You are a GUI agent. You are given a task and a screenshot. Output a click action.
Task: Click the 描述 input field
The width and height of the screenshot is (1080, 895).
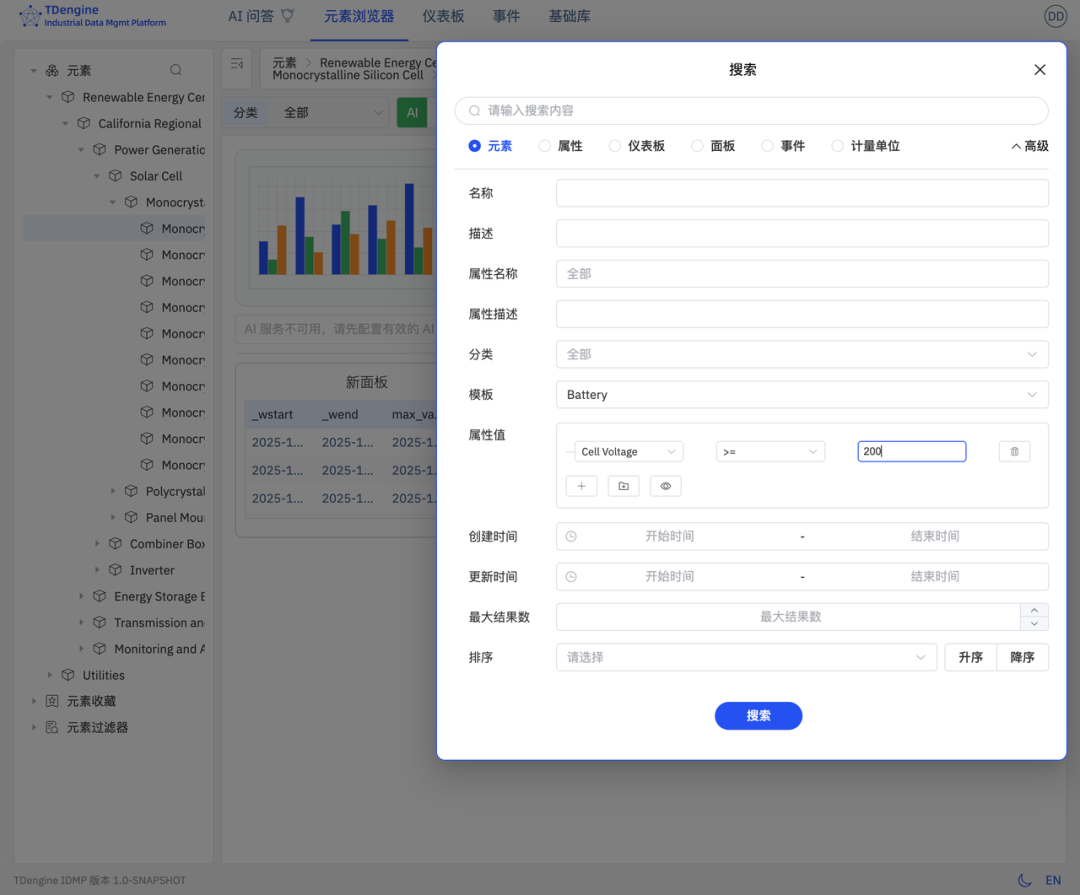click(802, 234)
